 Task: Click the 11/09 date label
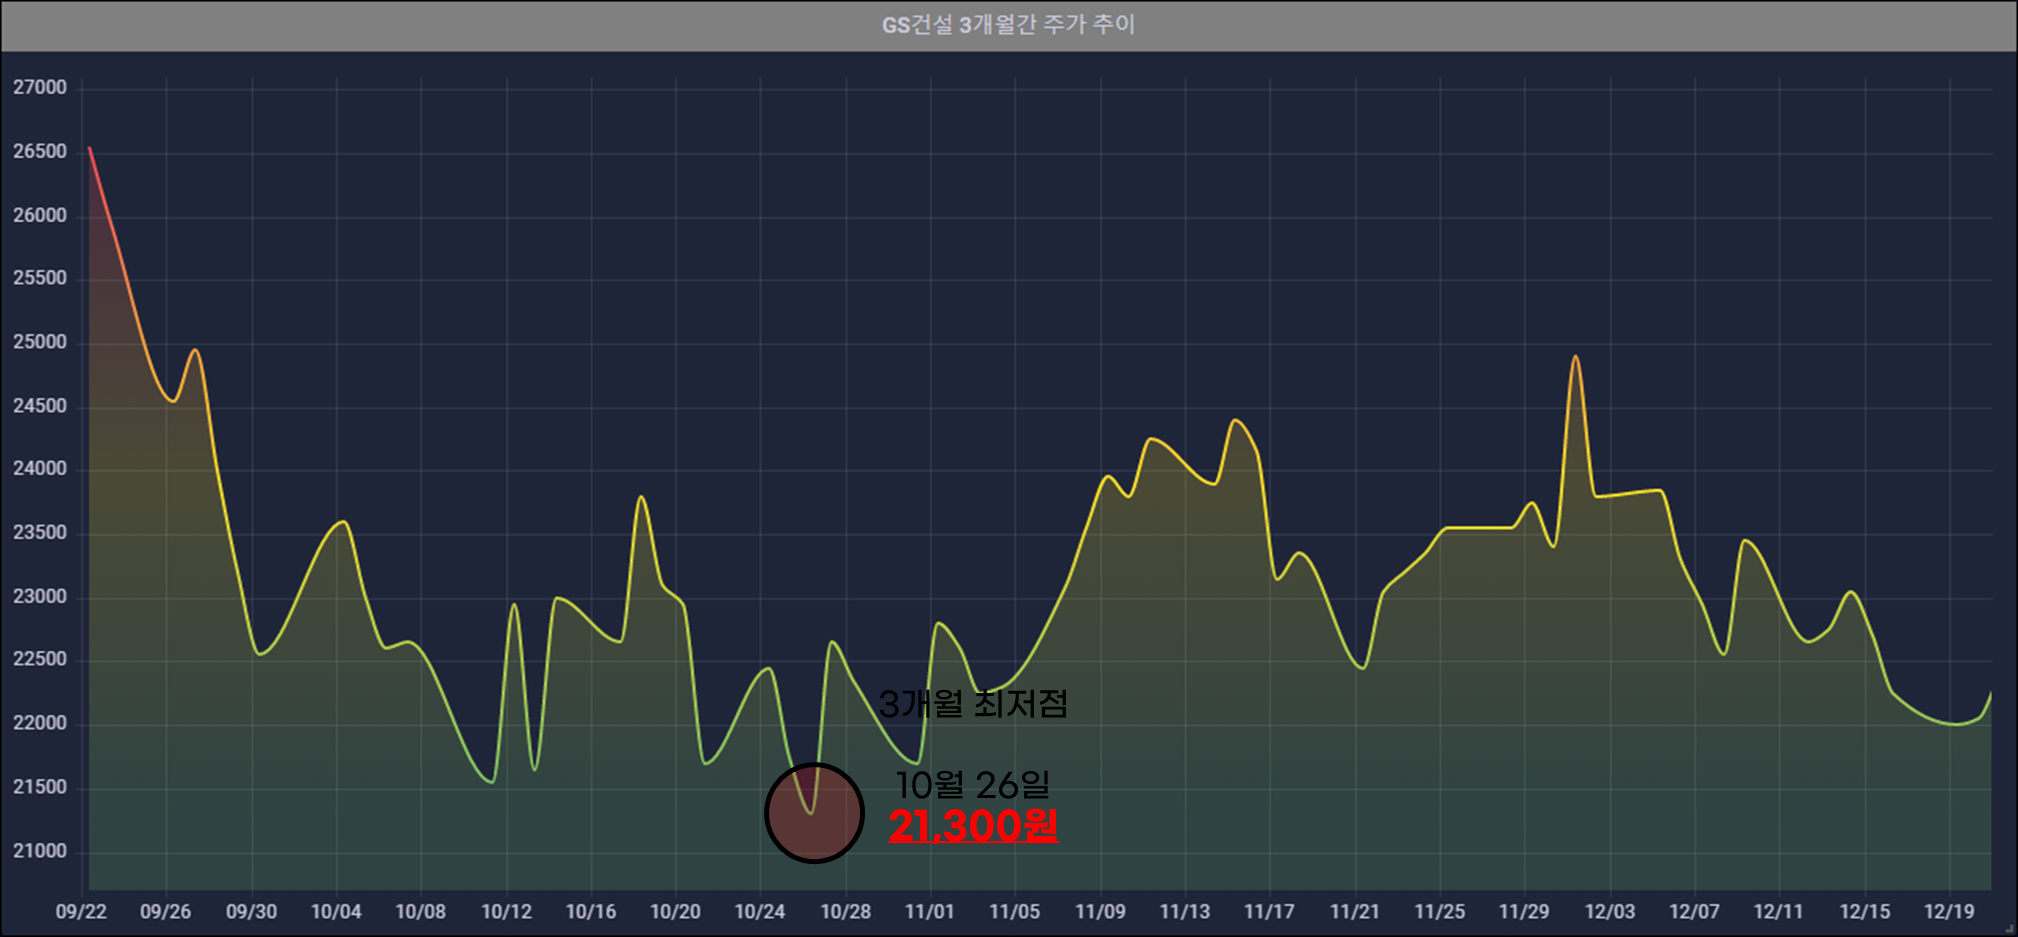point(1101,912)
